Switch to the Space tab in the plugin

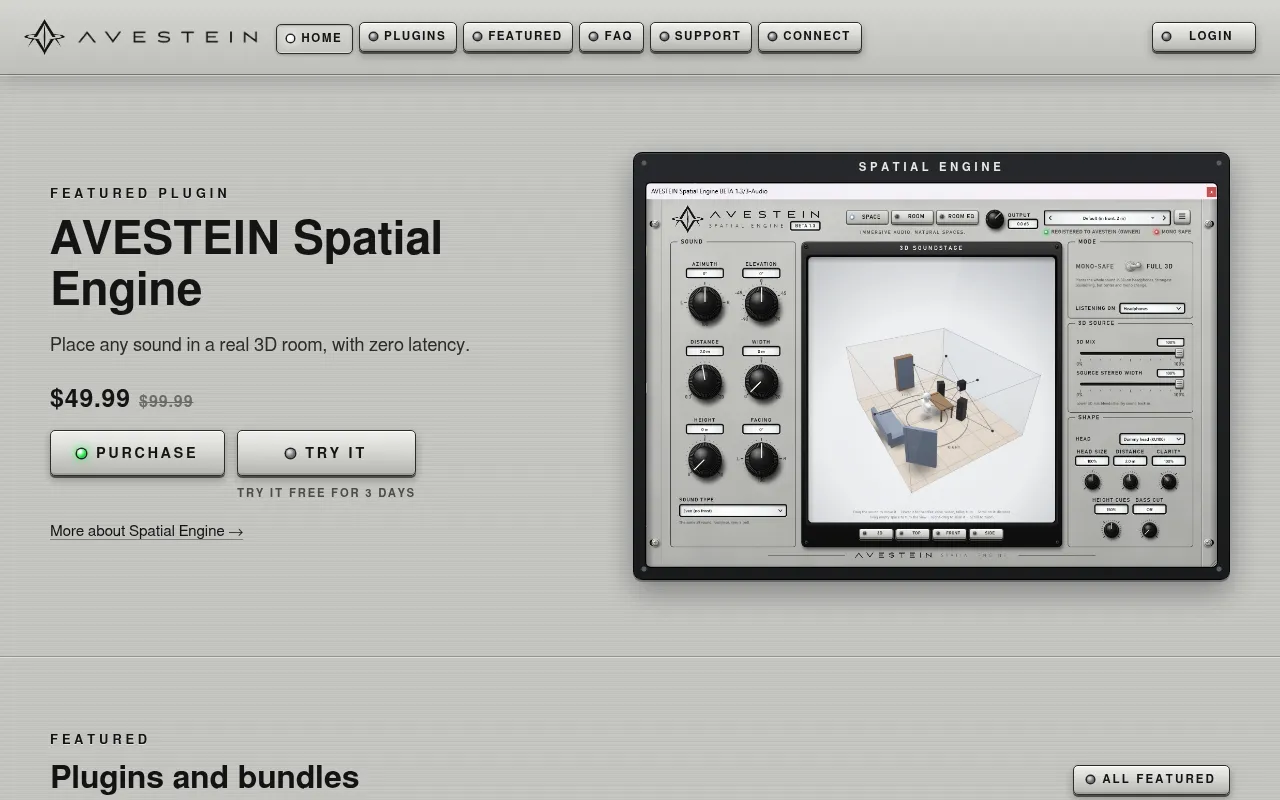coord(867,217)
